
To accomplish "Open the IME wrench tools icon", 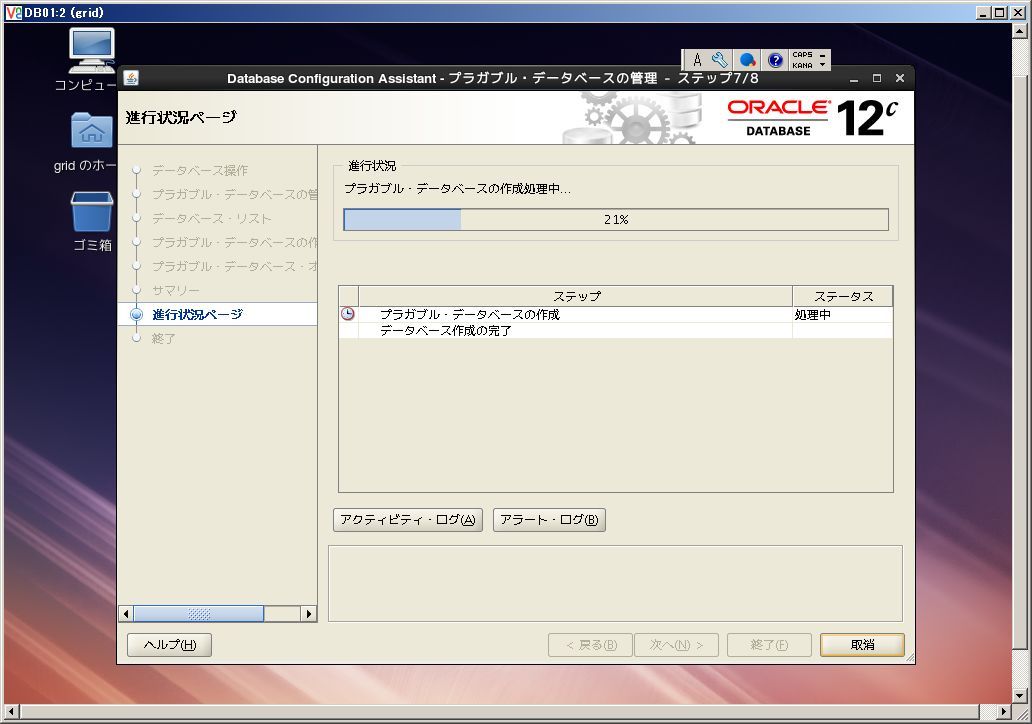I will 720,61.
